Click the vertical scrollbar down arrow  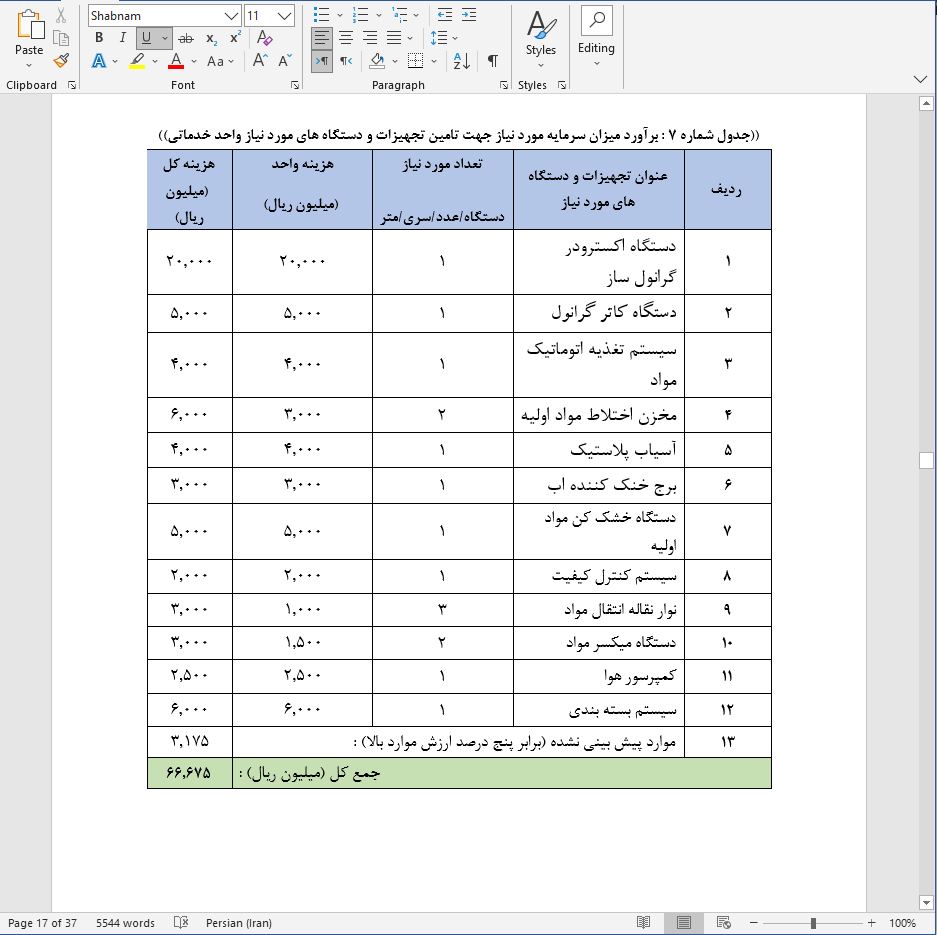tap(926, 903)
